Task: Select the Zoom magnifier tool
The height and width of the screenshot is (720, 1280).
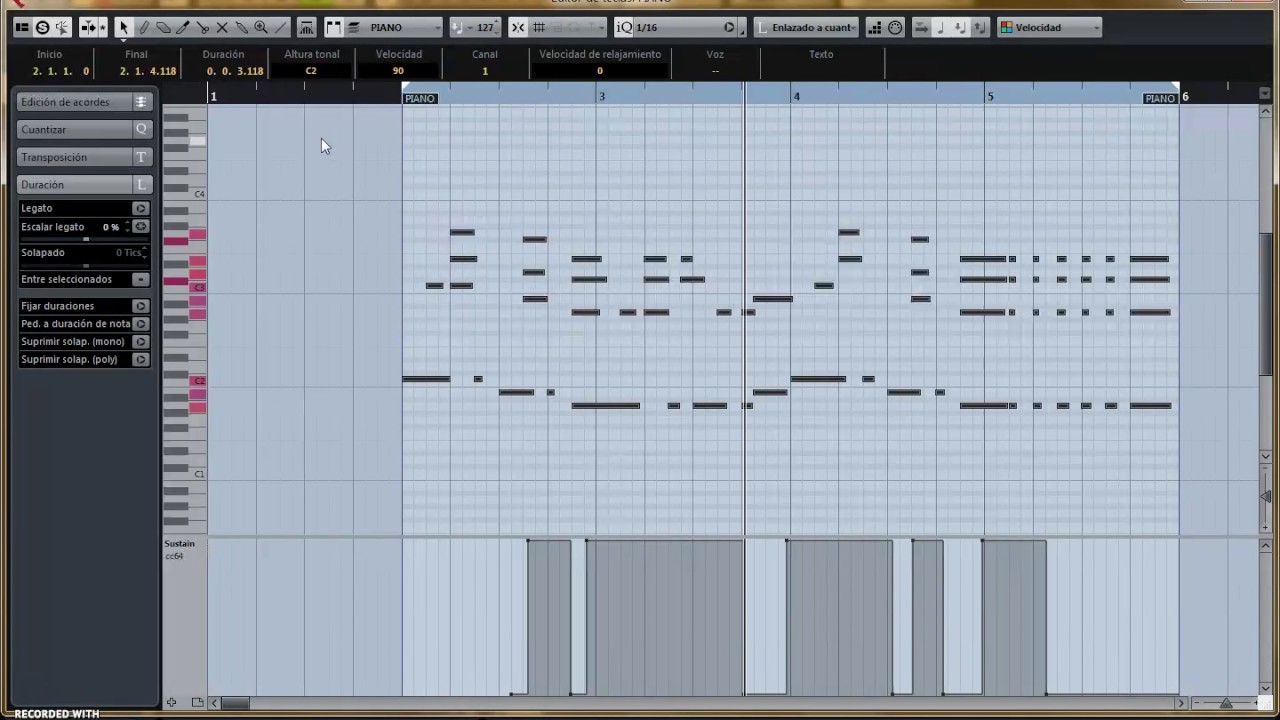Action: 261,27
